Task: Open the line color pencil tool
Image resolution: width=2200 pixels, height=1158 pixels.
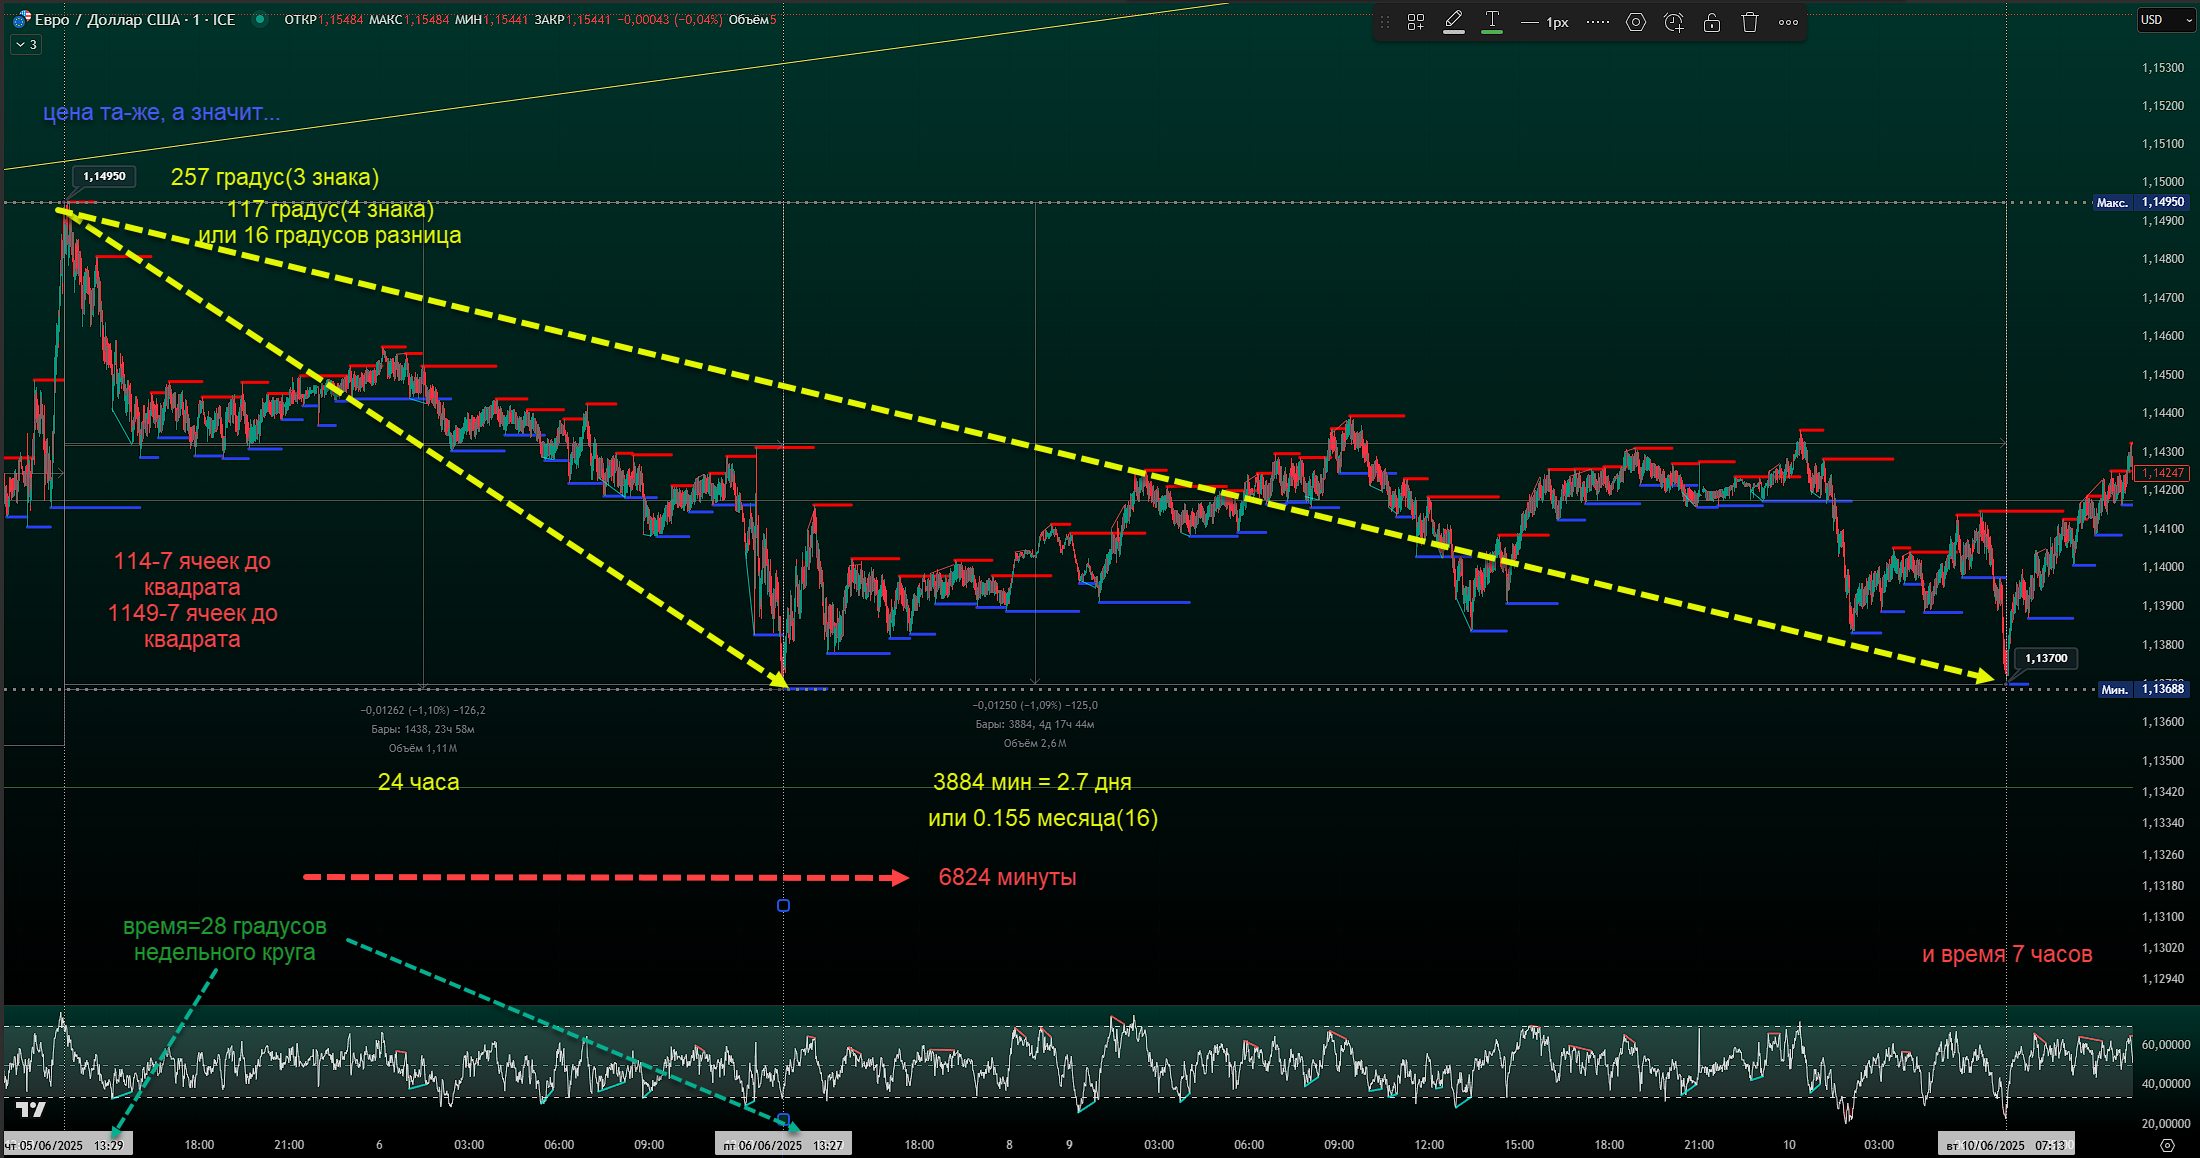Action: [1454, 22]
